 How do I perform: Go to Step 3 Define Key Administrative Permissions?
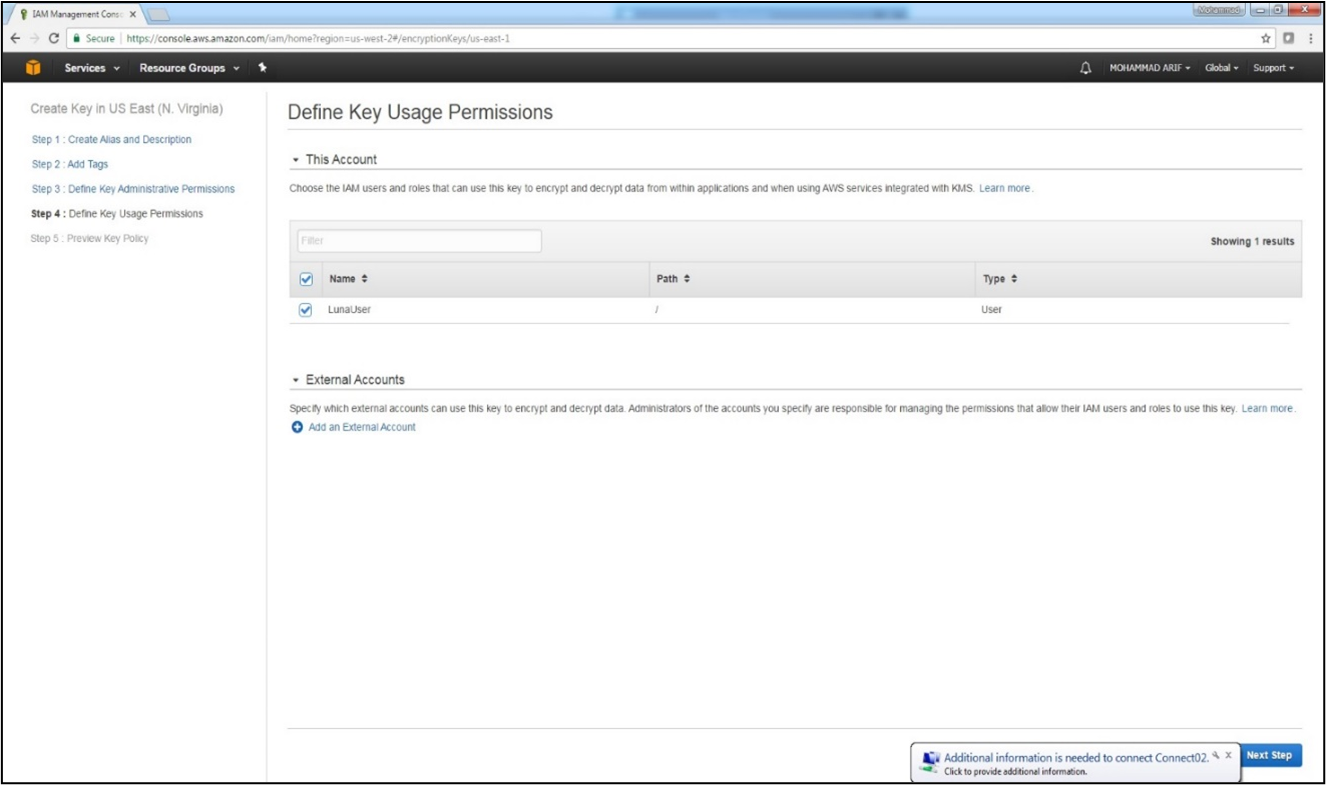click(x=133, y=189)
